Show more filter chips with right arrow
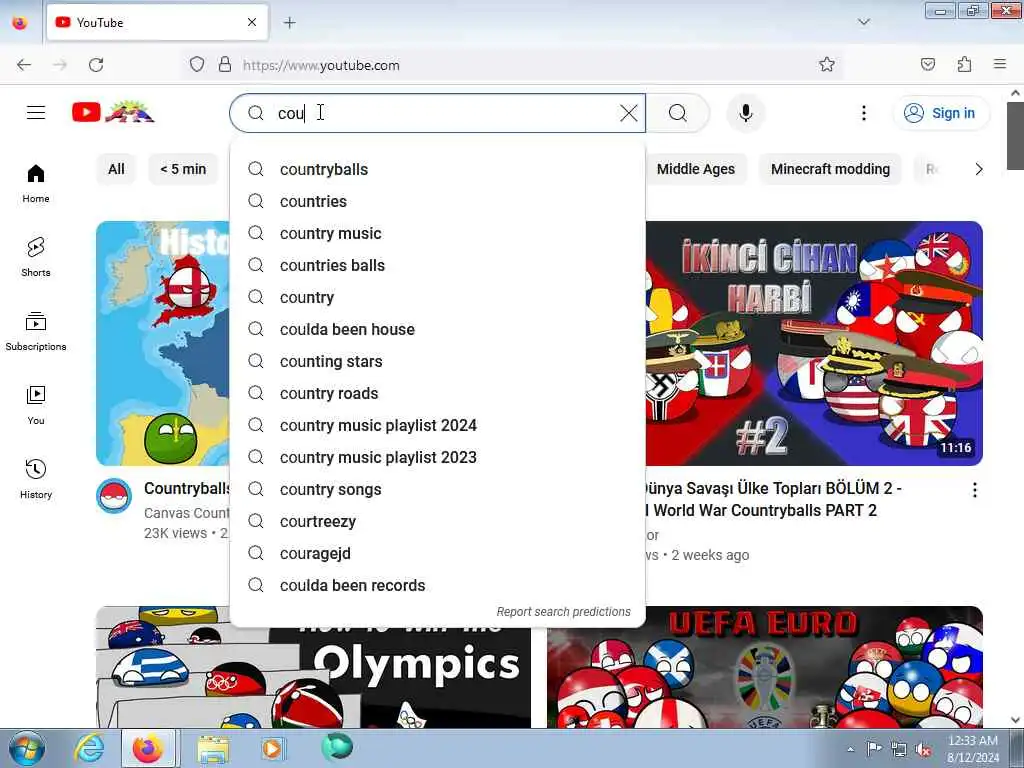Screen dimensions: 1024x768 click(x=978, y=169)
